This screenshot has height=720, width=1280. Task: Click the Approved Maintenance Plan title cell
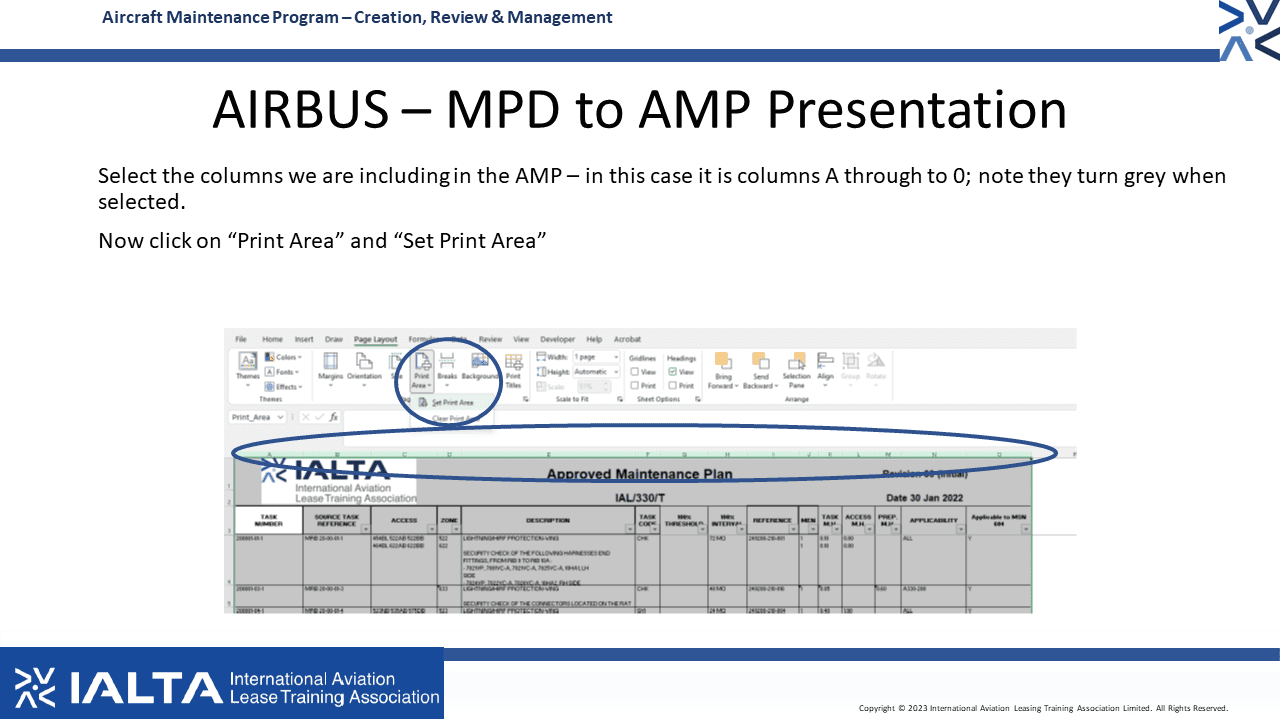tap(639, 474)
